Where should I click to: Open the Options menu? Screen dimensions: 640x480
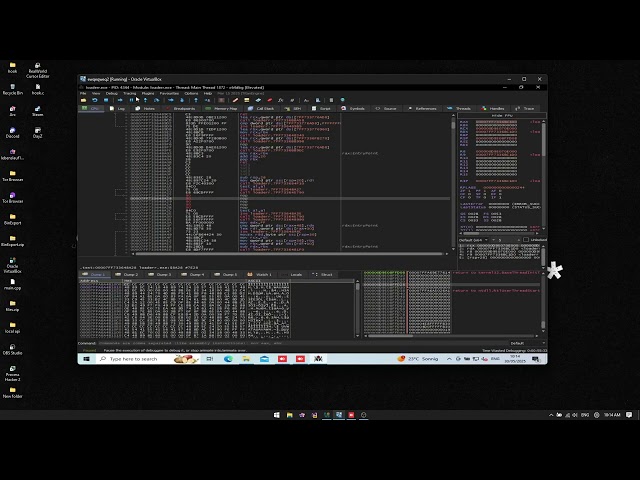[x=191, y=93]
